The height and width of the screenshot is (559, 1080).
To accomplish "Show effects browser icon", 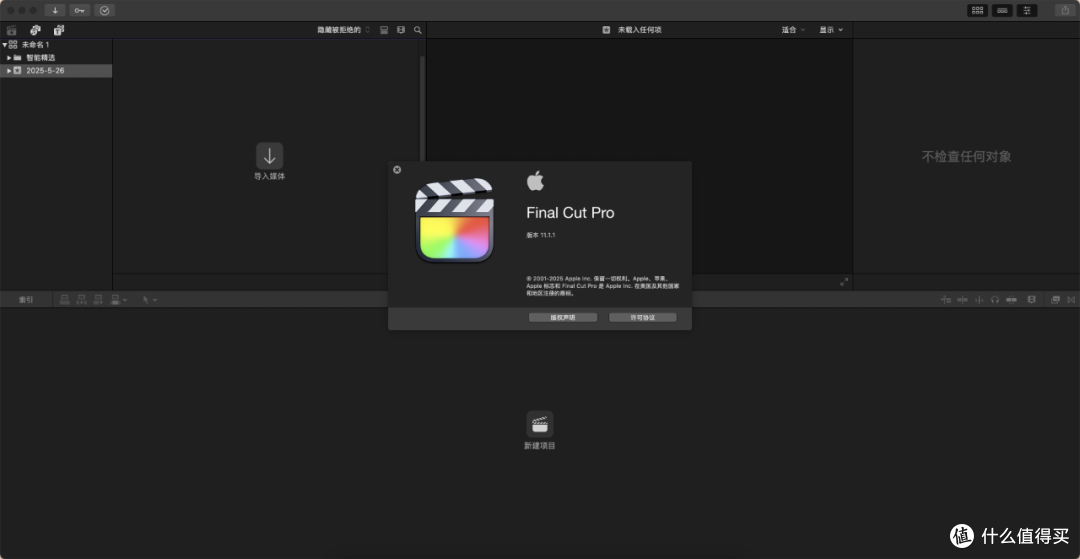I will click(x=1055, y=300).
